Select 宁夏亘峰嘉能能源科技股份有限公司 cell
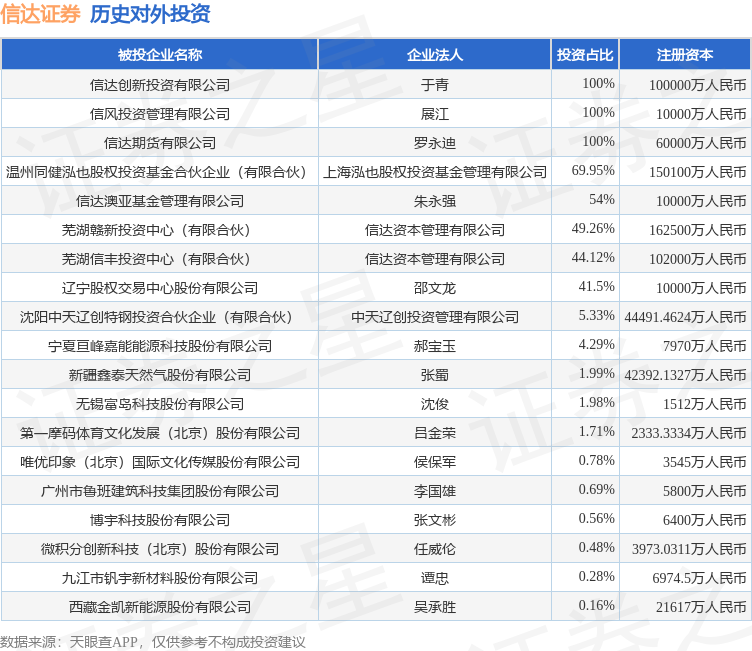This screenshot has height=651, width=752. pos(160,346)
